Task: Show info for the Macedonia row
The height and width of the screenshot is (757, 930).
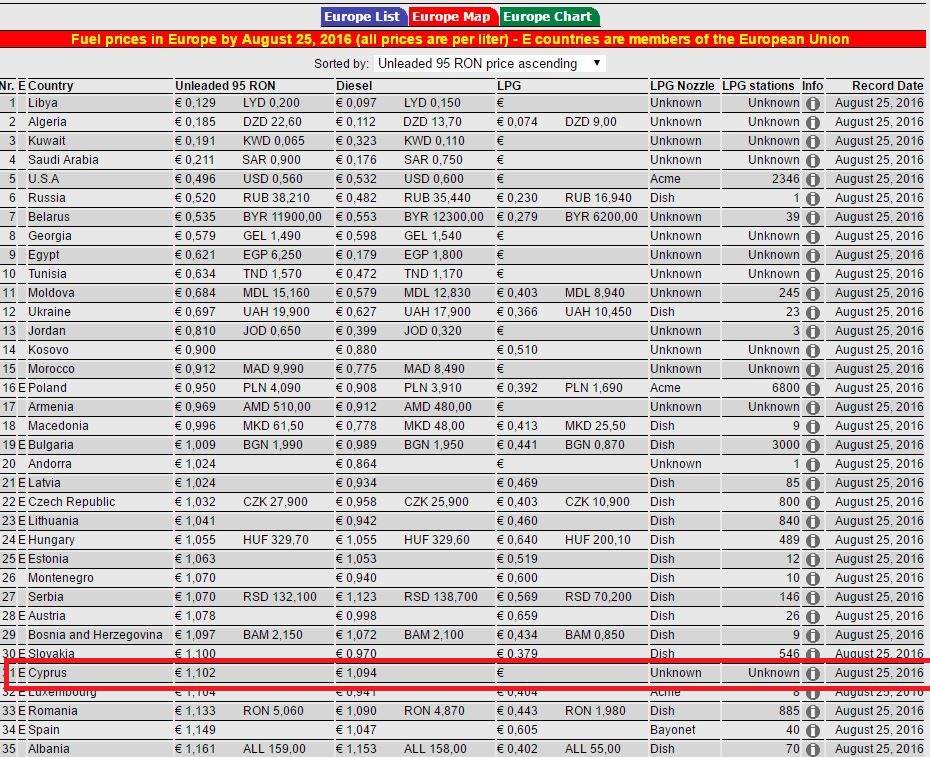Action: (x=813, y=426)
